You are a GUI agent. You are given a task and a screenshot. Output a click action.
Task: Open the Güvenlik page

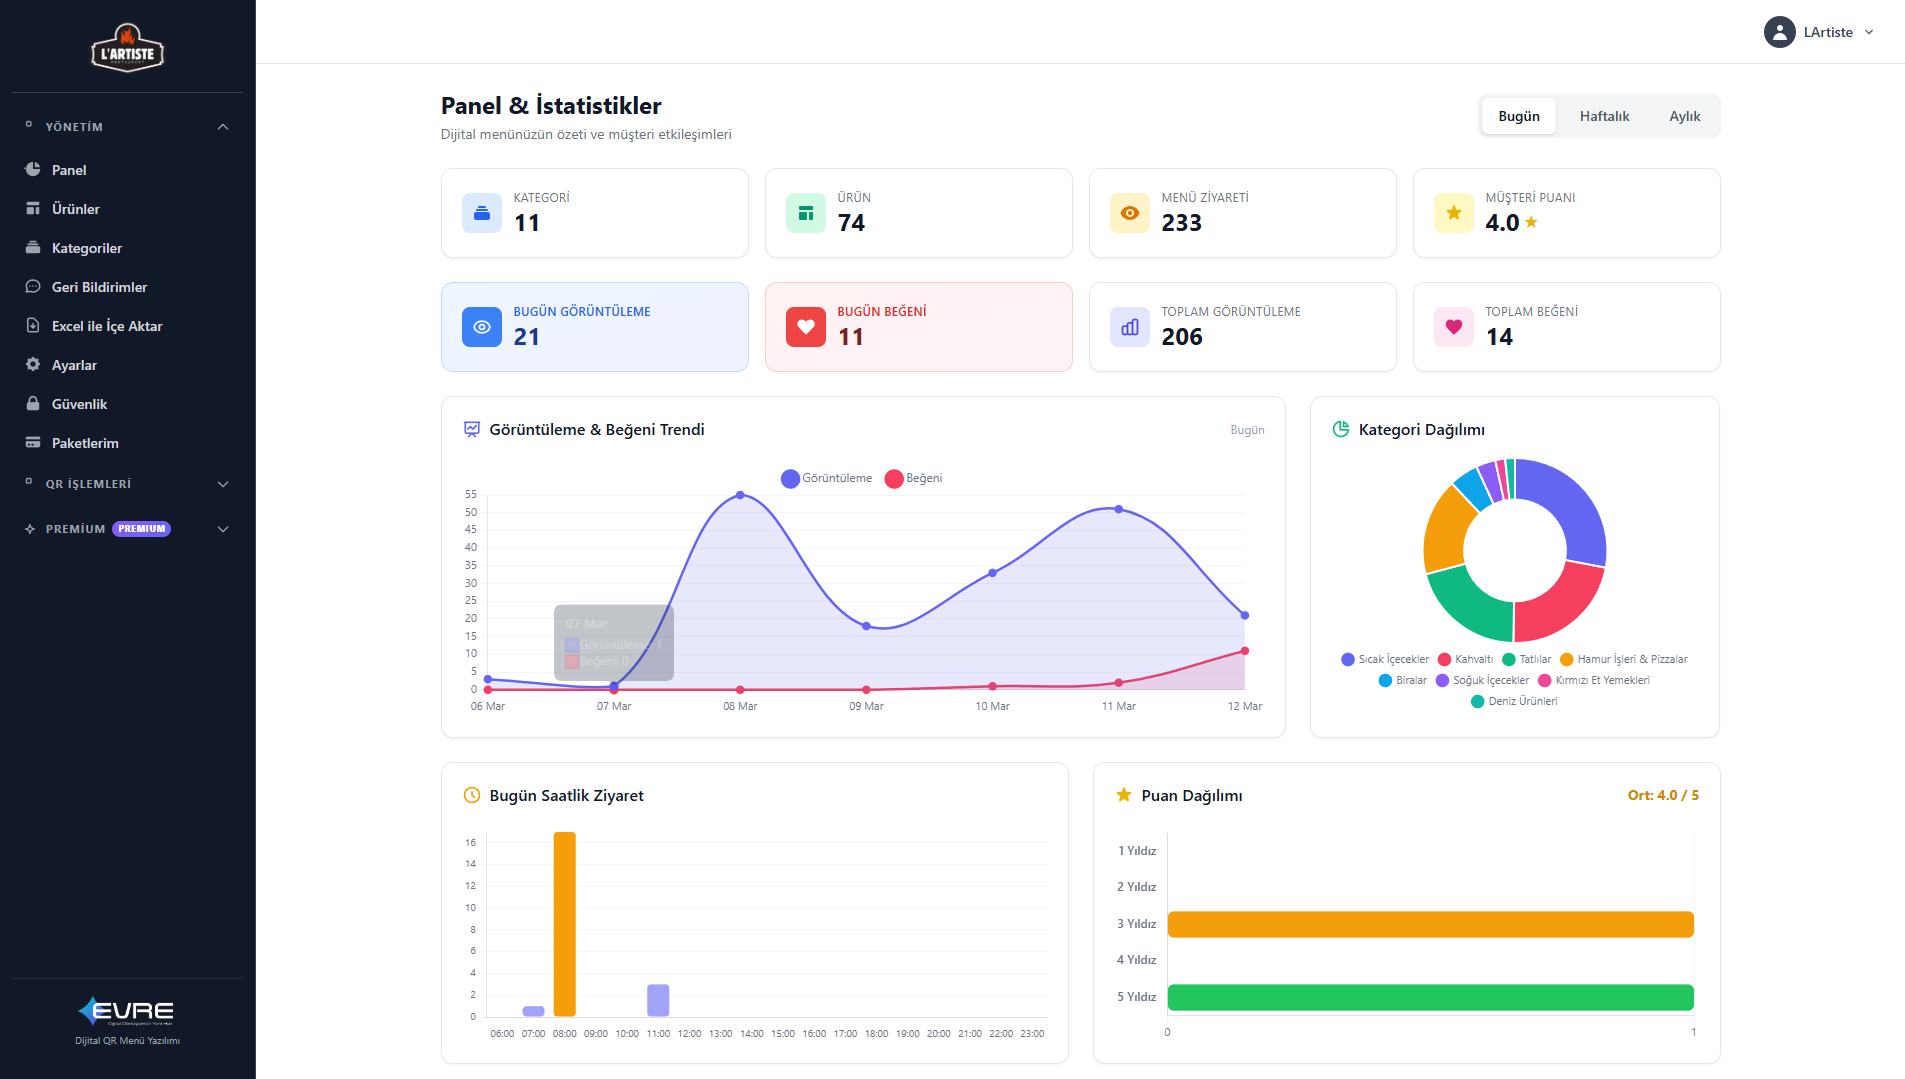pos(127,404)
